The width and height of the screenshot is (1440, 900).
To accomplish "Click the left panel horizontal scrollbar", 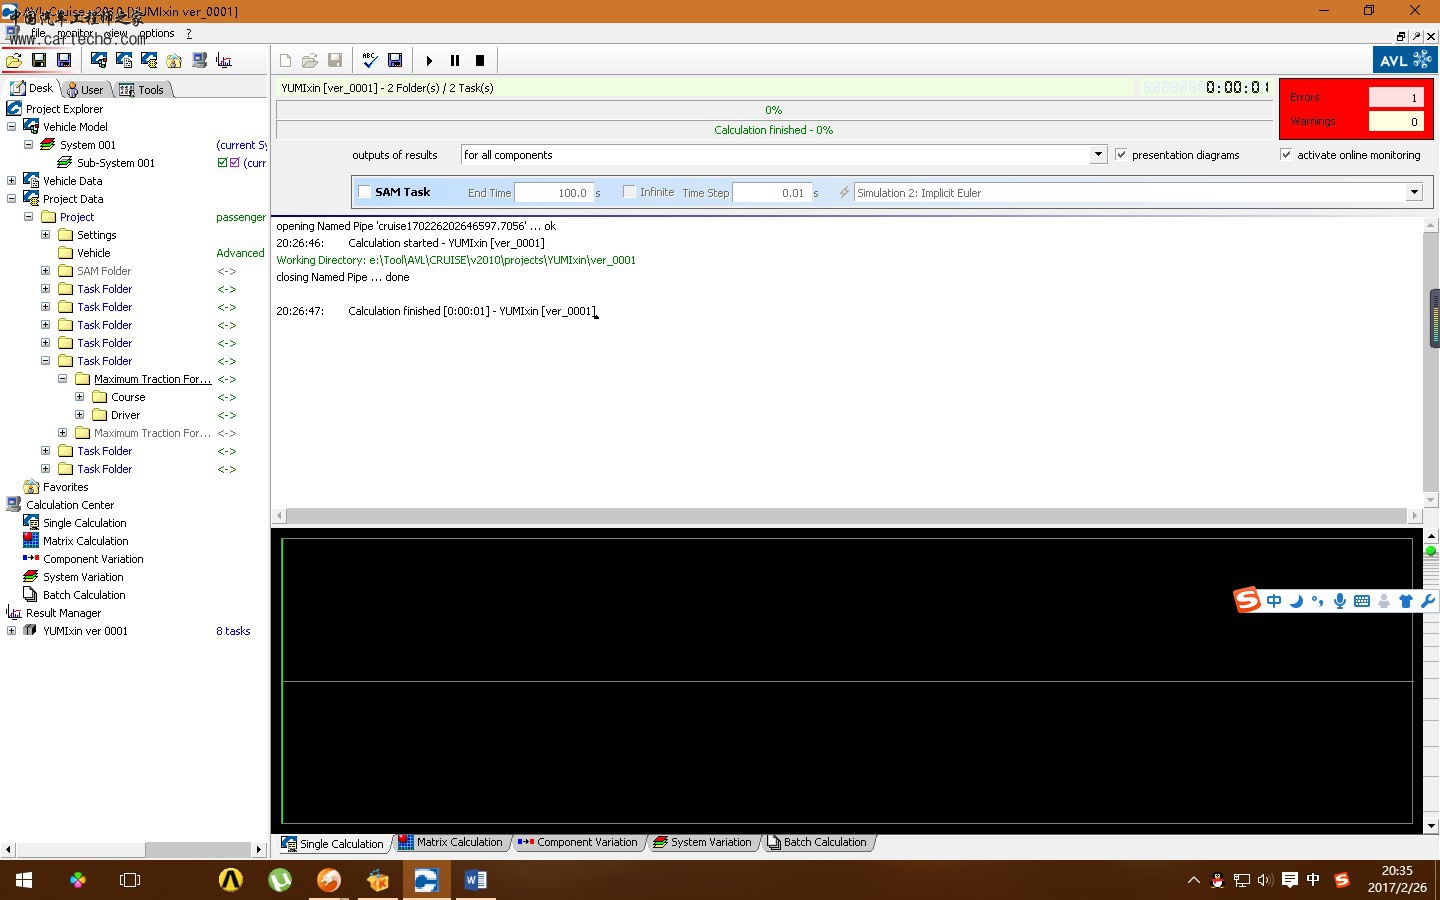I will (134, 849).
